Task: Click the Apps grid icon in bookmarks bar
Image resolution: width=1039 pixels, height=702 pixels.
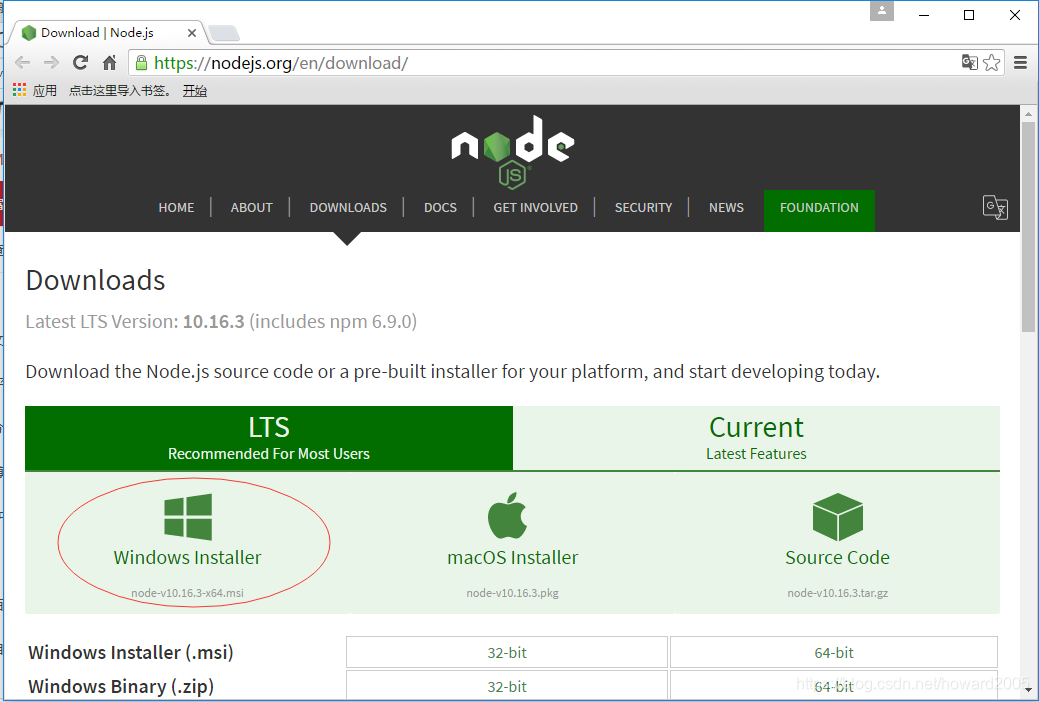Action: coord(20,89)
